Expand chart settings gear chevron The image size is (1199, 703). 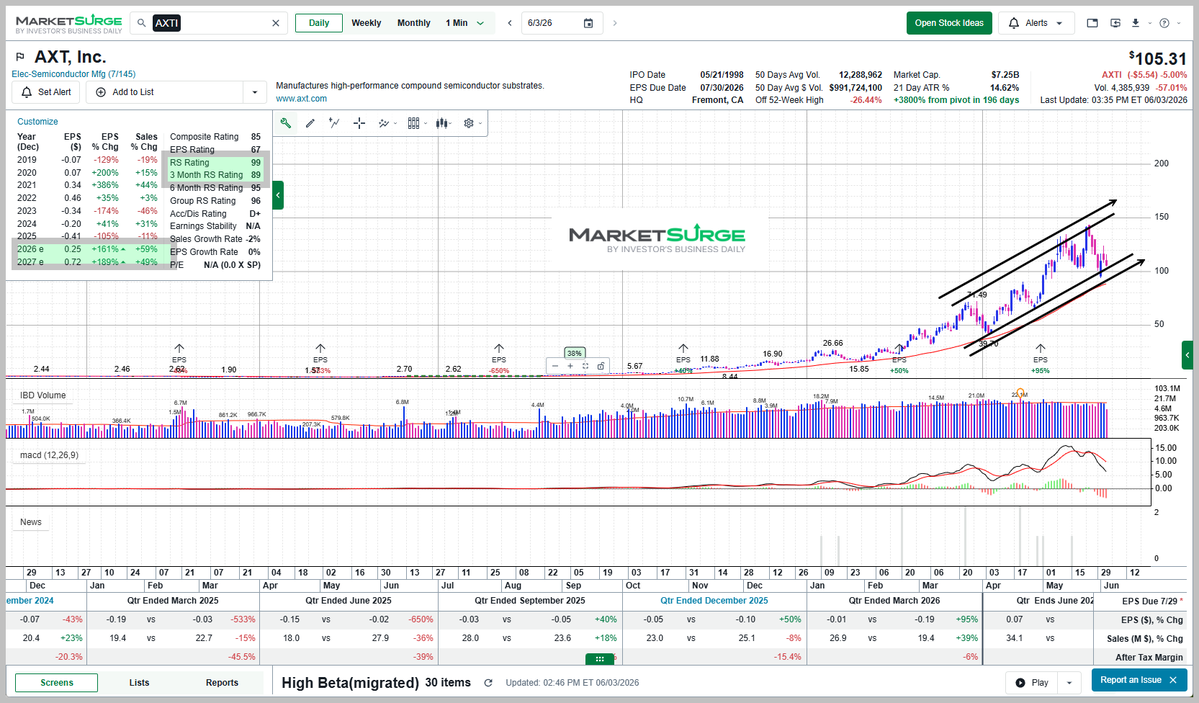pos(480,123)
